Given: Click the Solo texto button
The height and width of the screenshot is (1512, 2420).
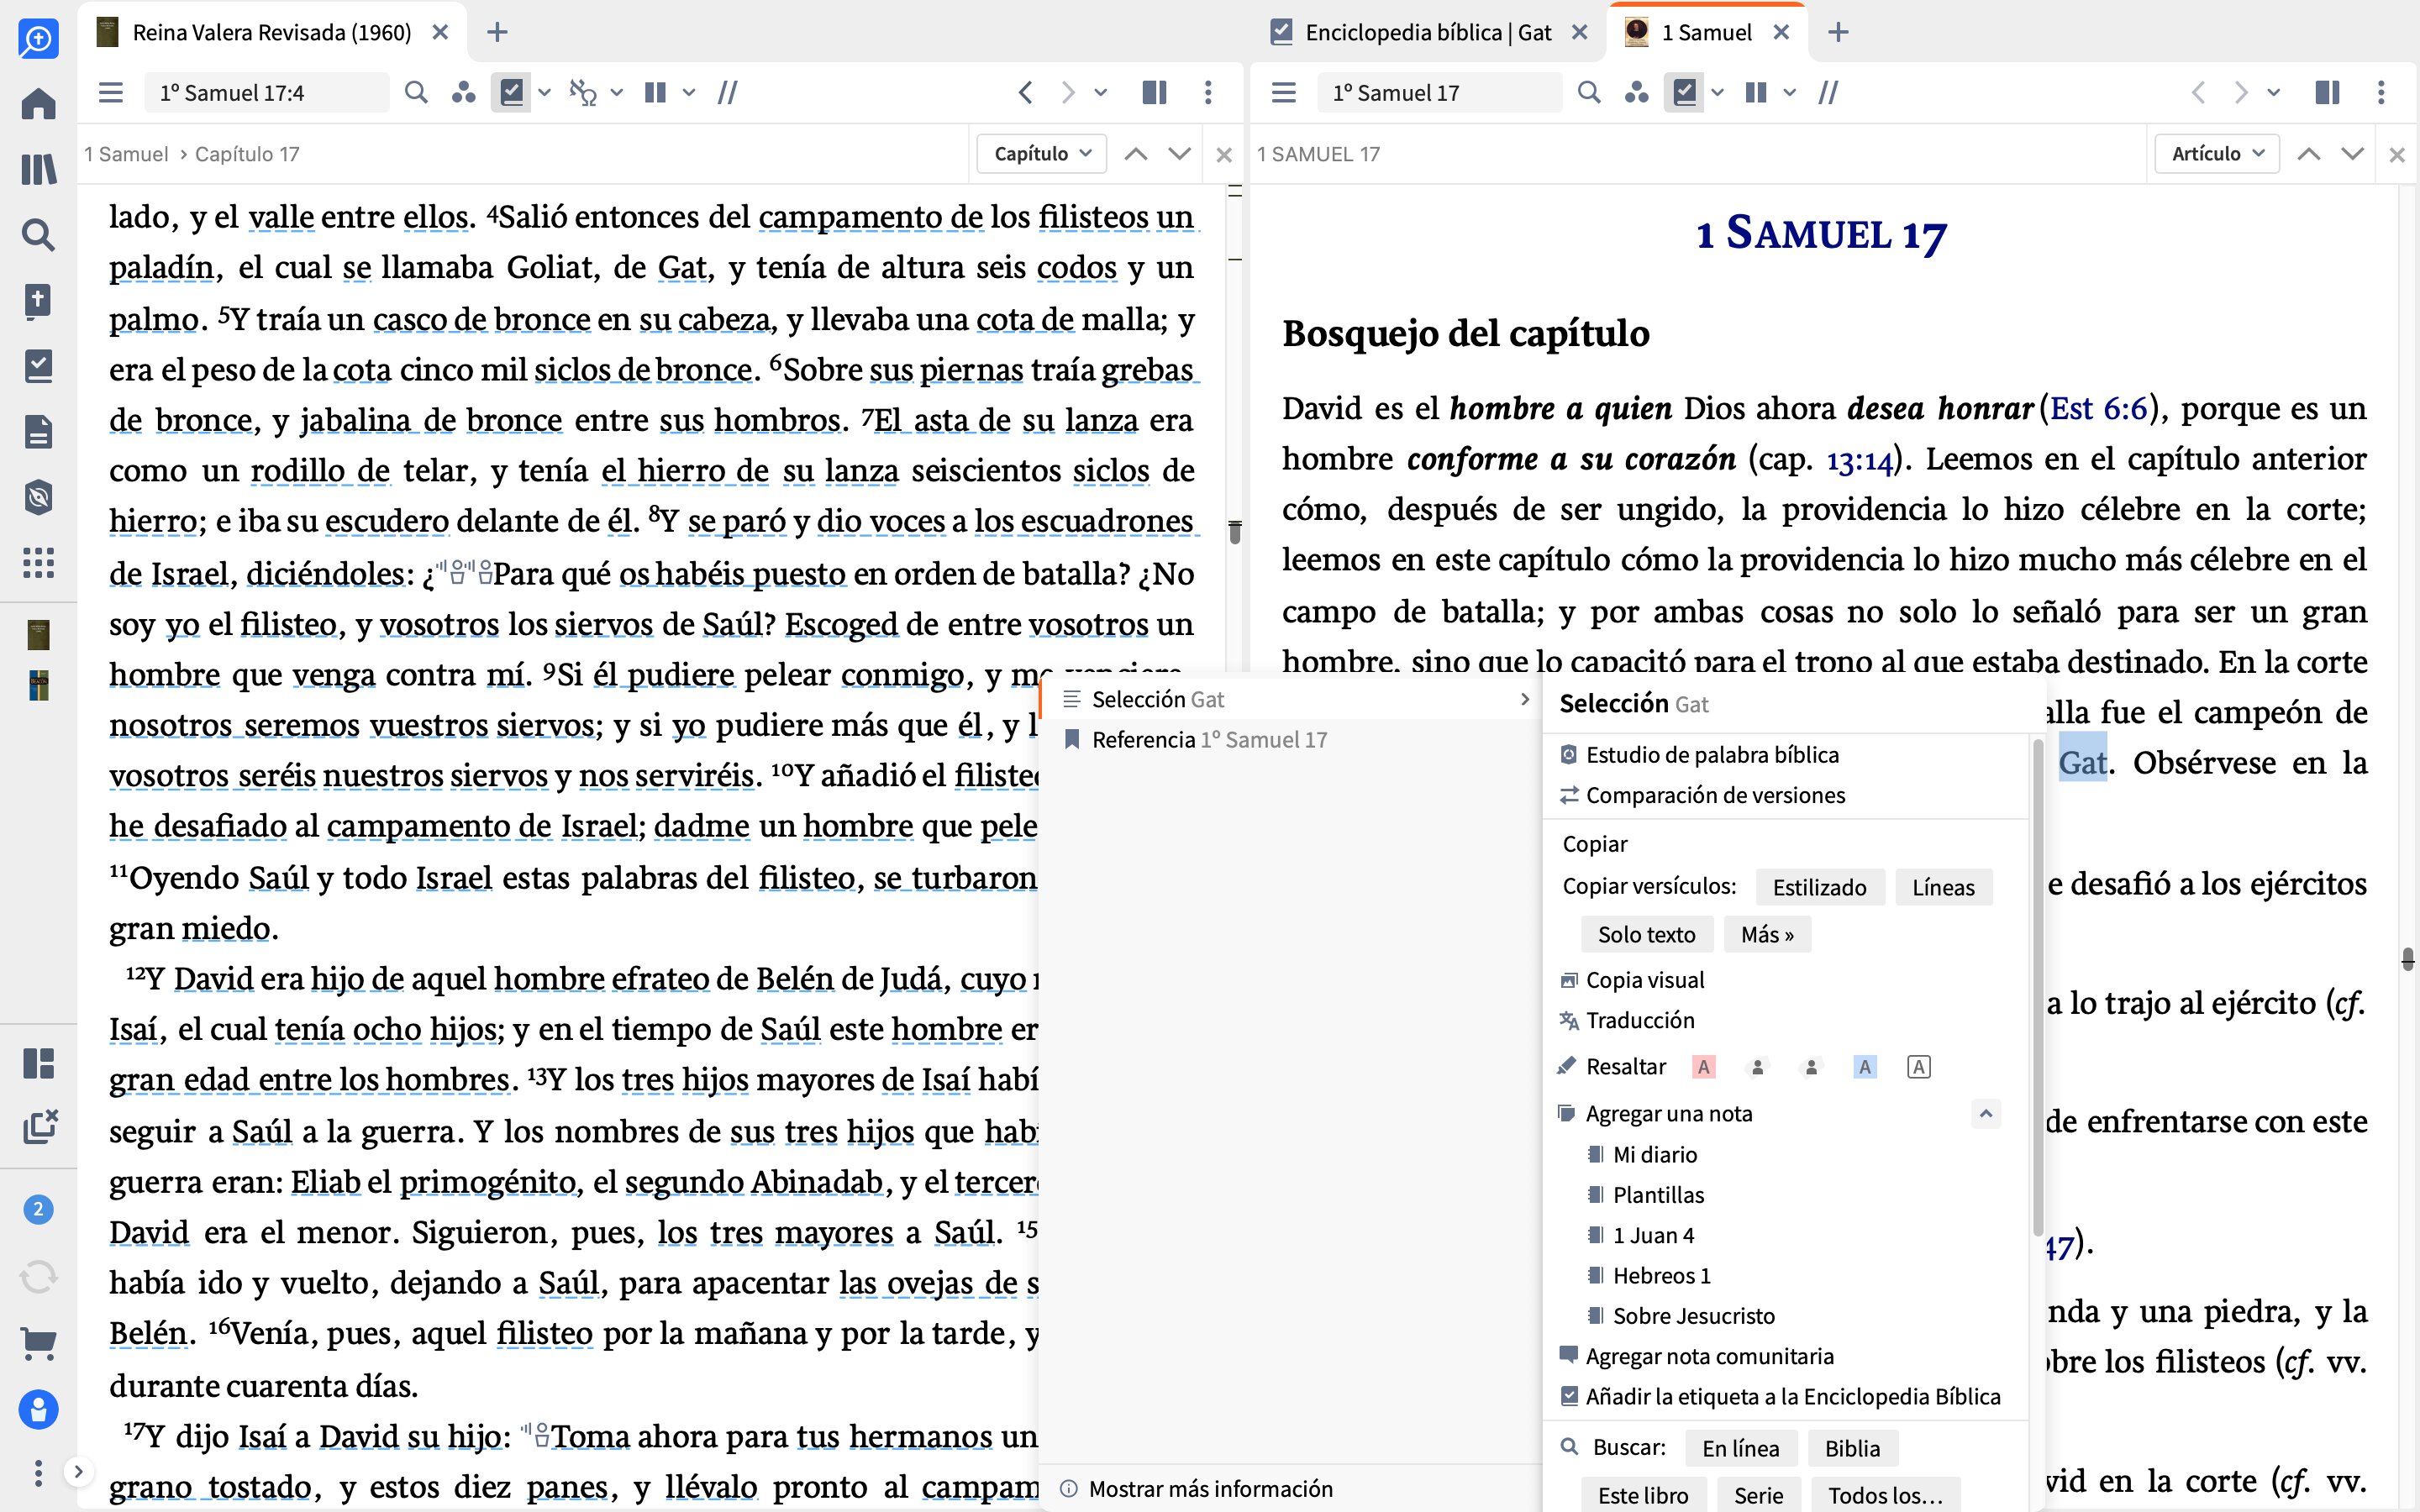Looking at the screenshot, I should click(1646, 934).
